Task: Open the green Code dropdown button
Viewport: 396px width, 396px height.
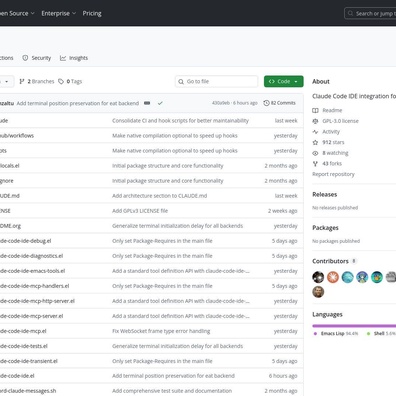Action: pyautogui.click(x=284, y=81)
